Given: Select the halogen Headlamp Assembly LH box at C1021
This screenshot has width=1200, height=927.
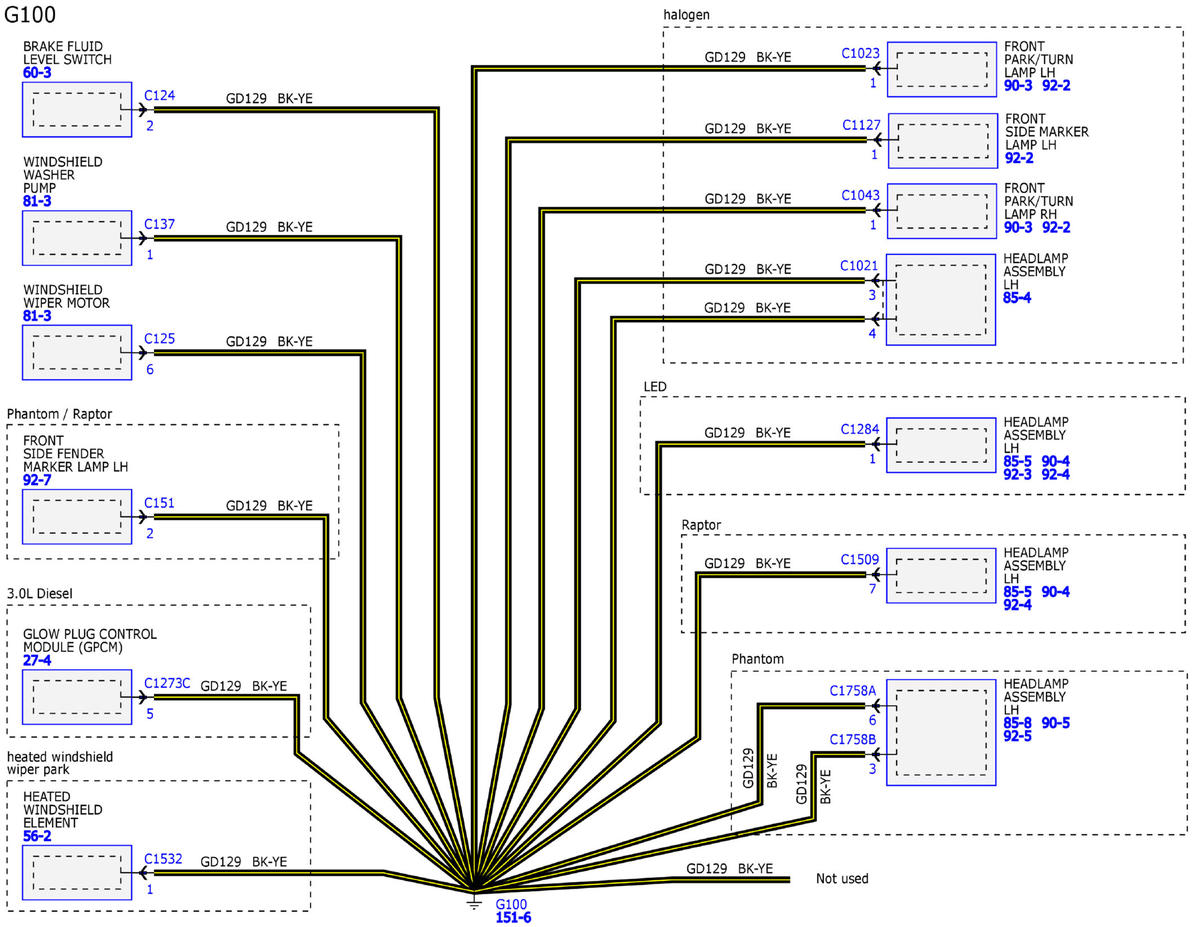Looking at the screenshot, I should point(942,299).
